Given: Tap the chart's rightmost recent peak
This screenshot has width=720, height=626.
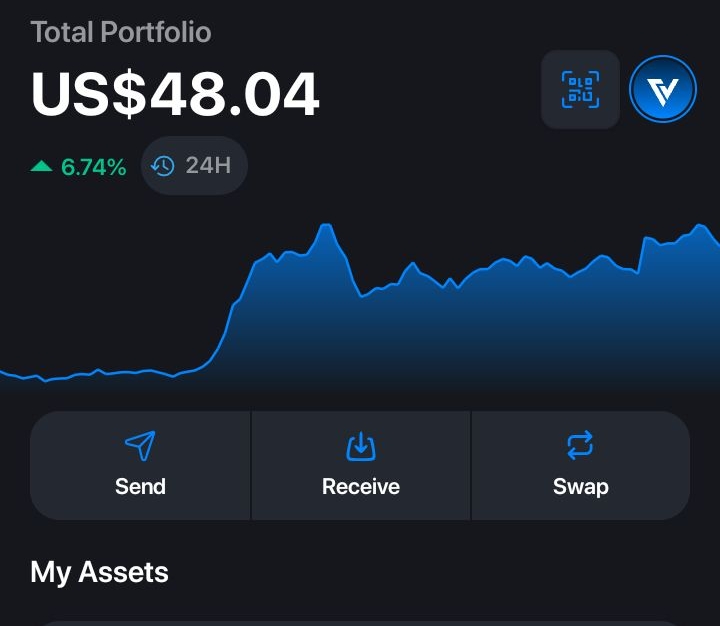Looking at the screenshot, I should click(x=700, y=226).
